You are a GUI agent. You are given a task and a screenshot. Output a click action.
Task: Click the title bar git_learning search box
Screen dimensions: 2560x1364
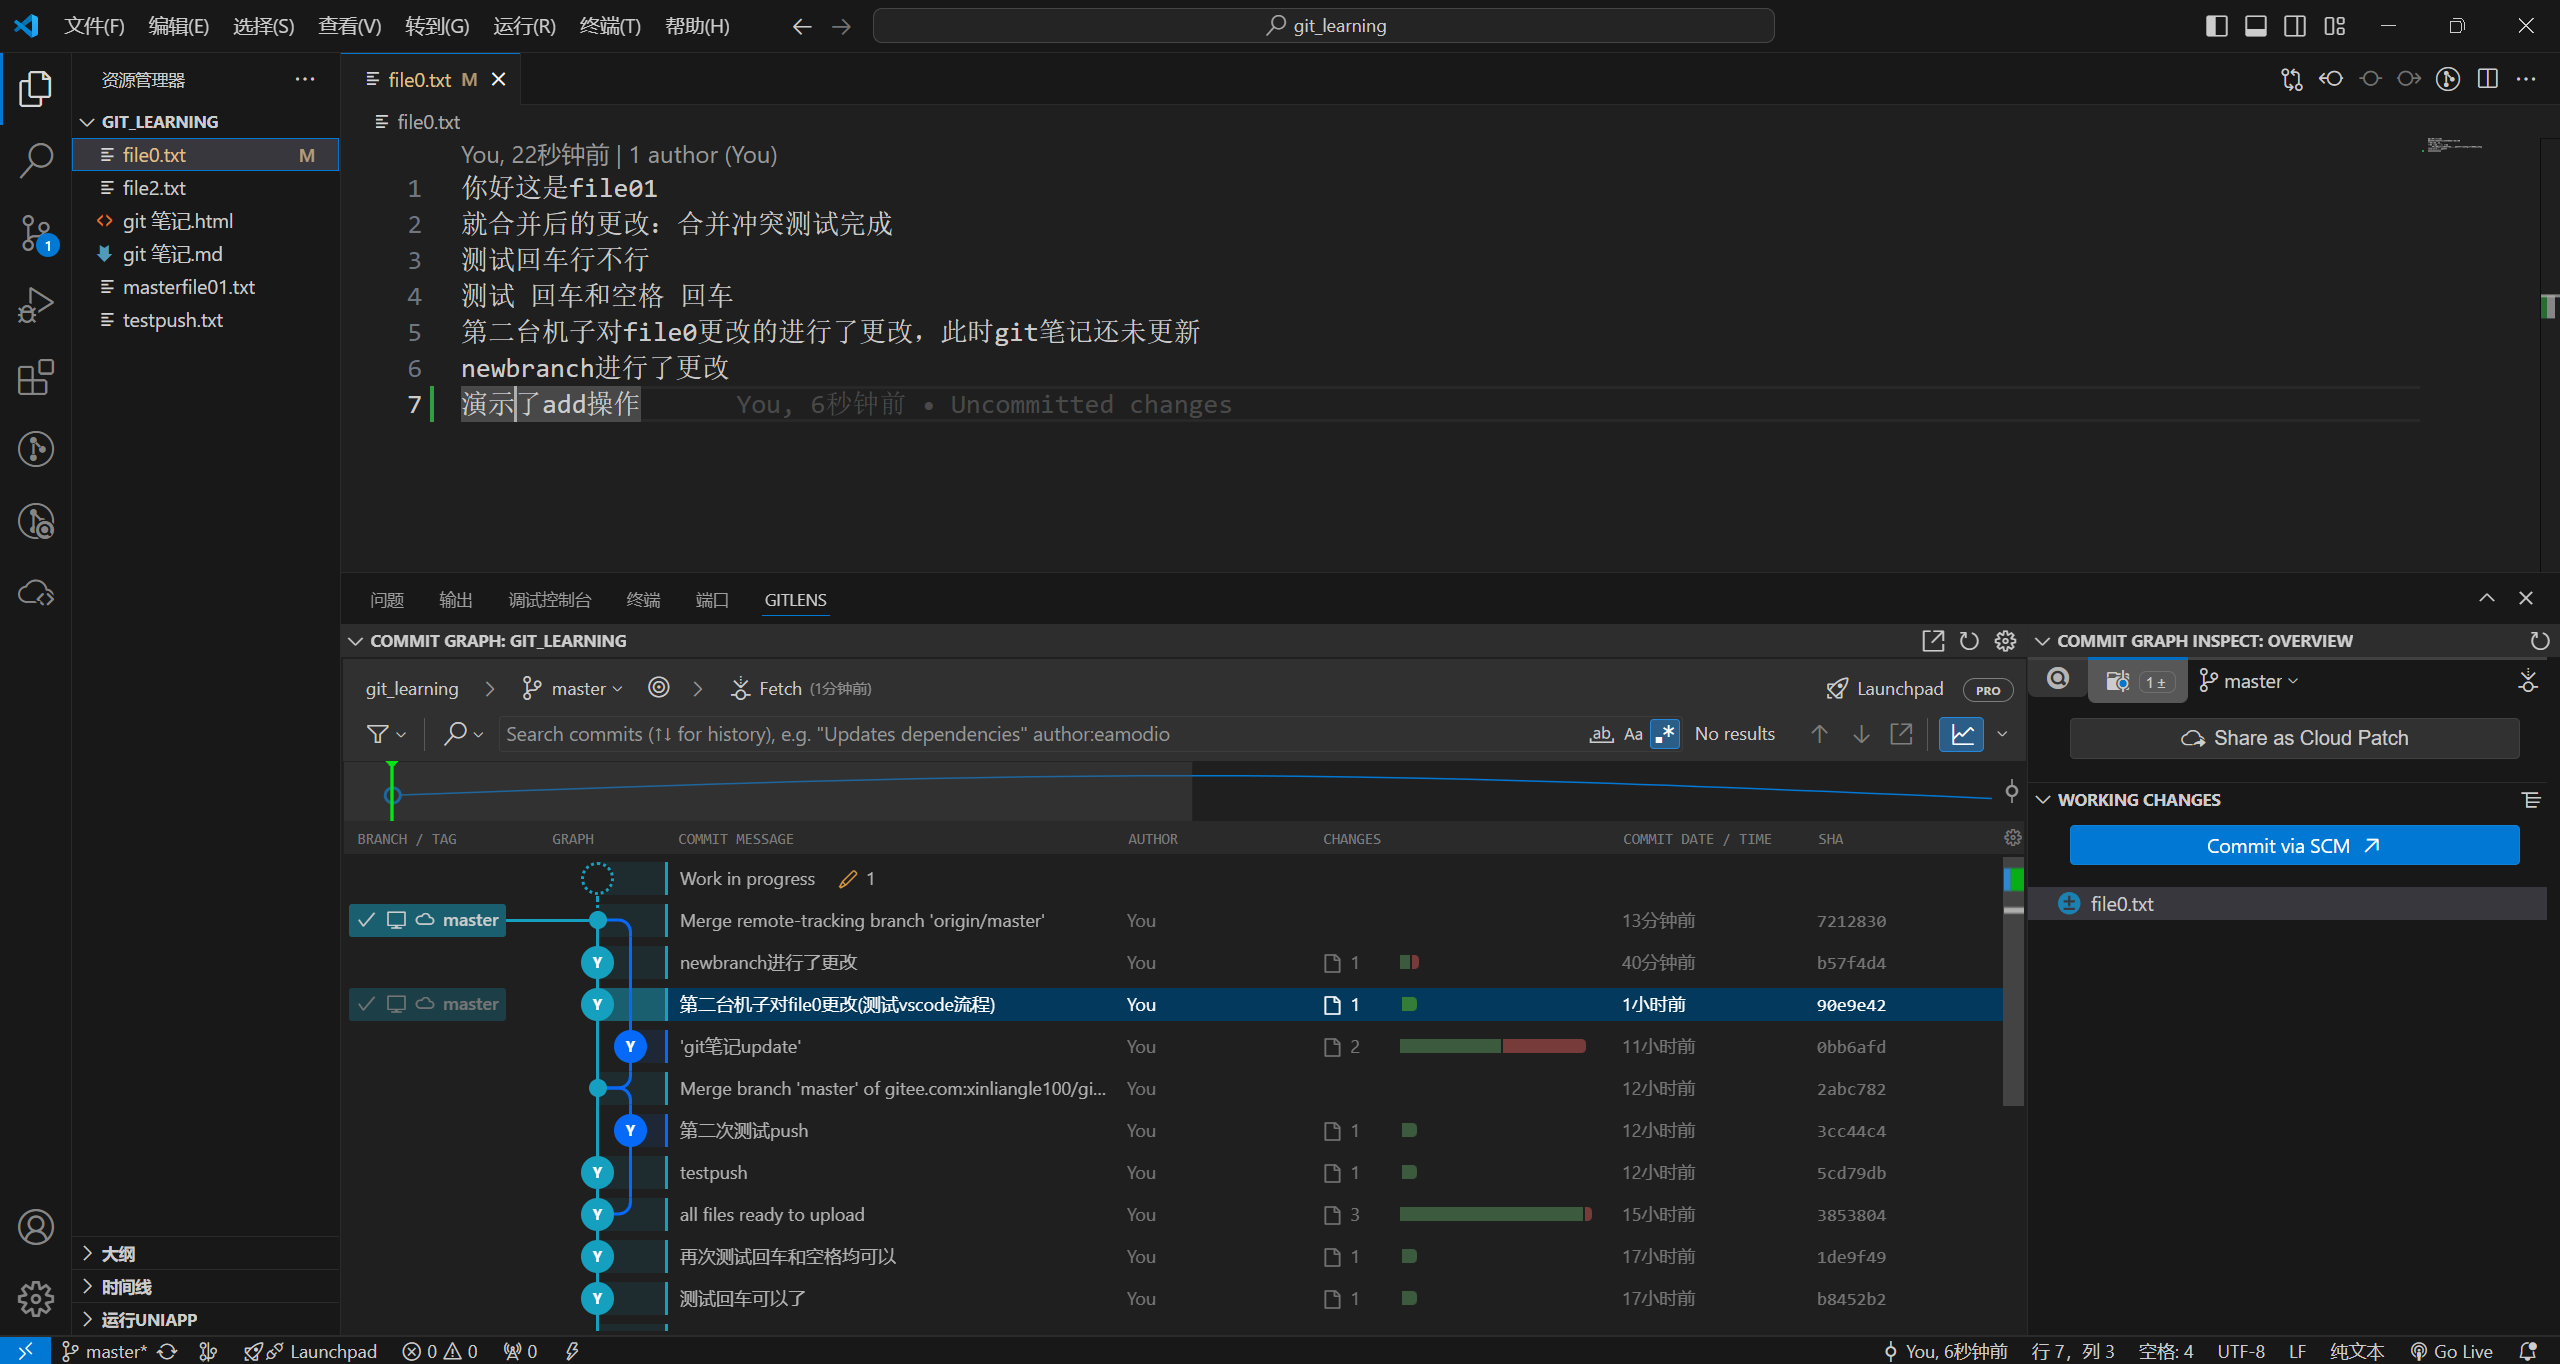(x=1324, y=26)
